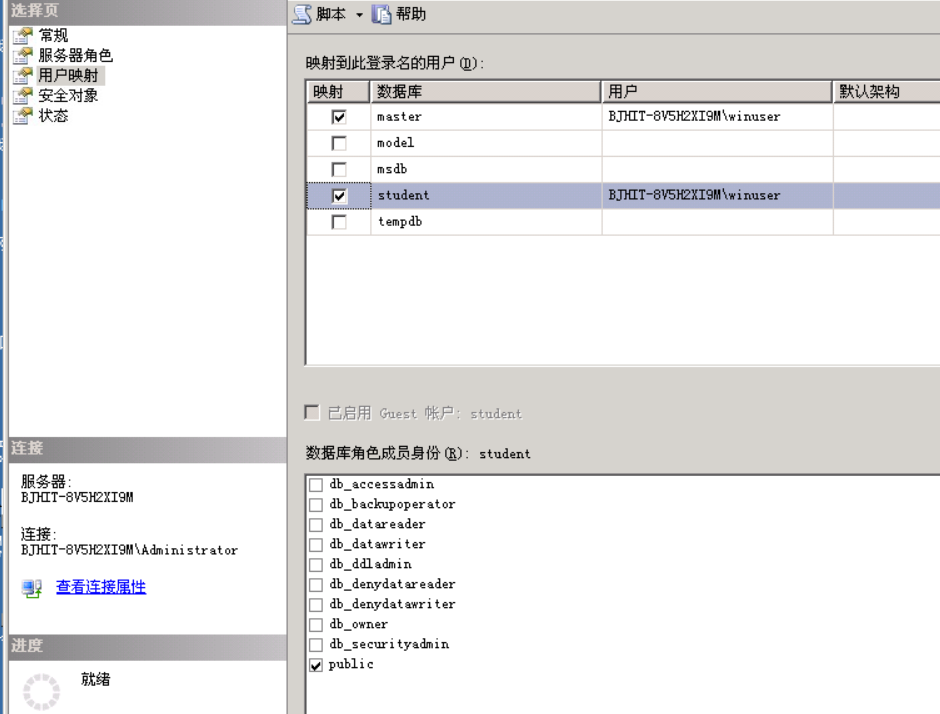
Task: Open the 常规 page icon
Action: (23, 35)
